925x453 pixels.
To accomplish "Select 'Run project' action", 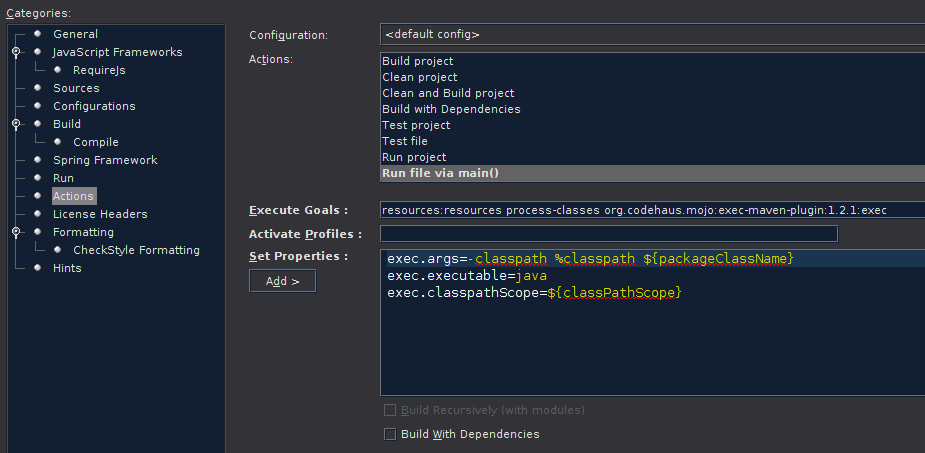I will (652, 157).
